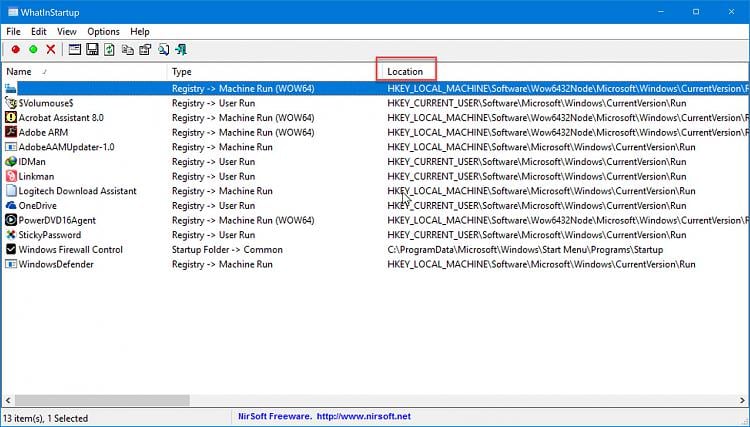Select the Linkman entry name
This screenshot has height=427, width=750.
click(x=36, y=176)
